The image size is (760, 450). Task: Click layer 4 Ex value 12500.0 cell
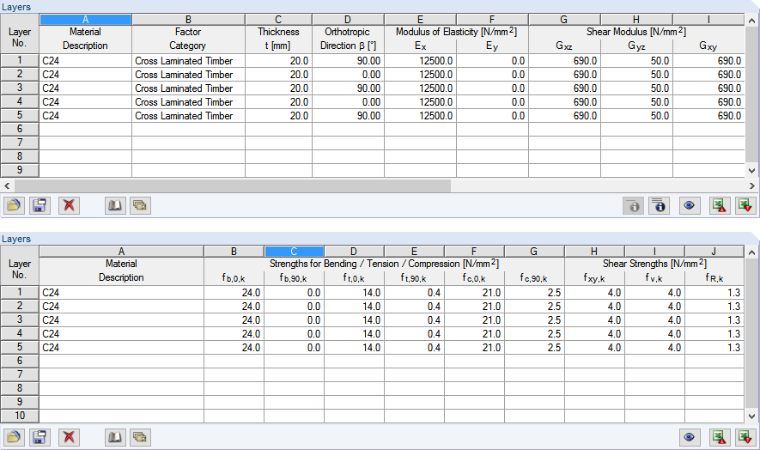coord(420,102)
